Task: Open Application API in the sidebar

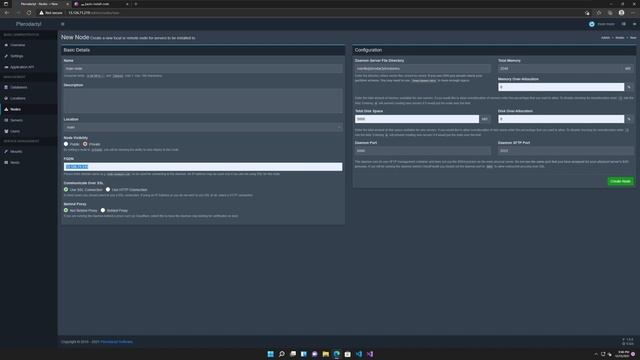Action: 22,67
